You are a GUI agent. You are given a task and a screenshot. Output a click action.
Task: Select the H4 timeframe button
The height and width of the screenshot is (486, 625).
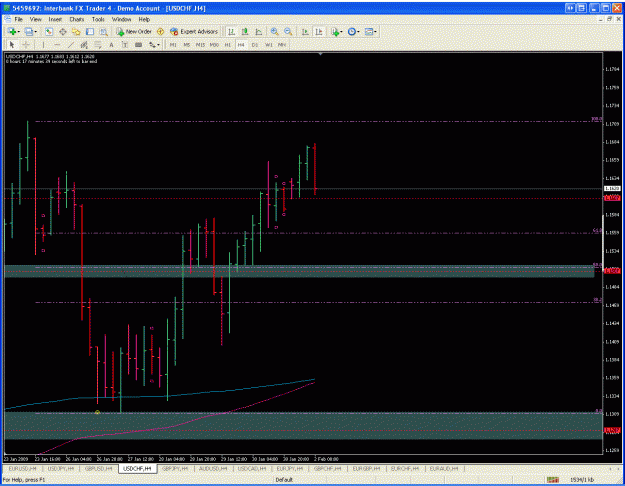241,45
